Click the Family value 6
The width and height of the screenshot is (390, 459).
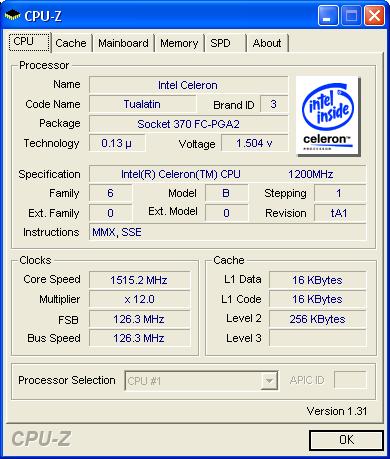pos(110,193)
